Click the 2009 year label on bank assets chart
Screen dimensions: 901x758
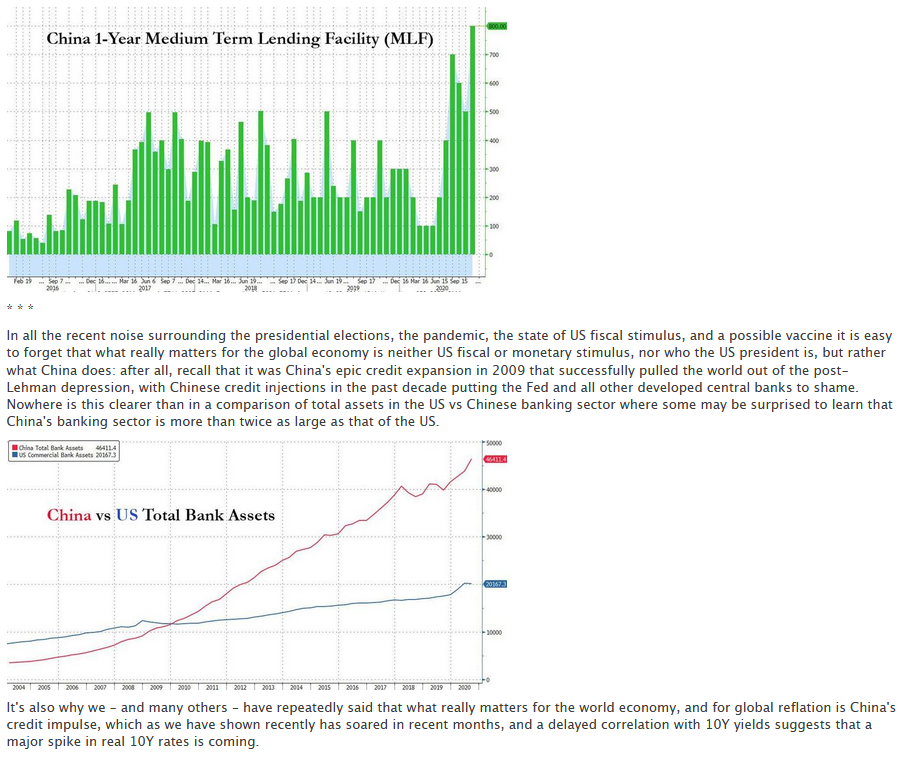(156, 687)
